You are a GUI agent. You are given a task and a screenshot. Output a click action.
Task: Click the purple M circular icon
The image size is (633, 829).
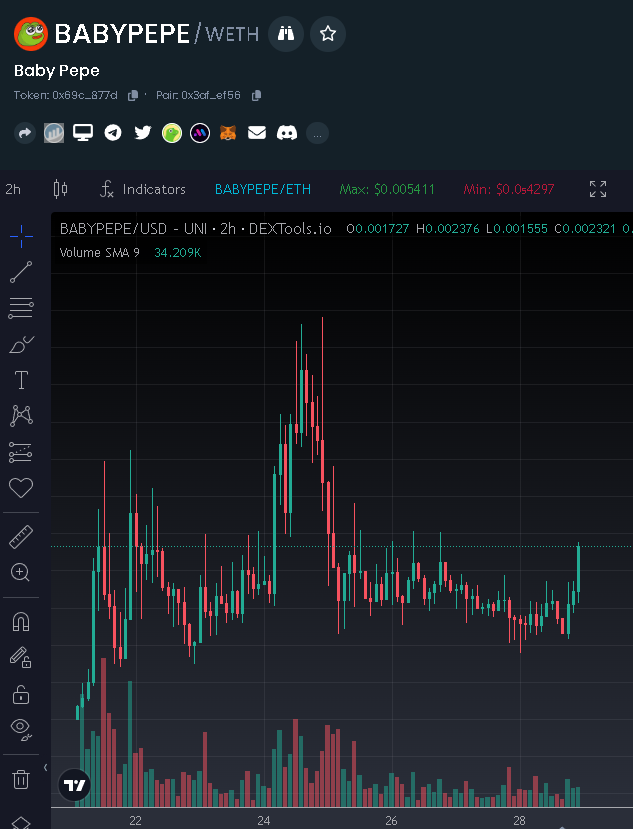point(200,133)
